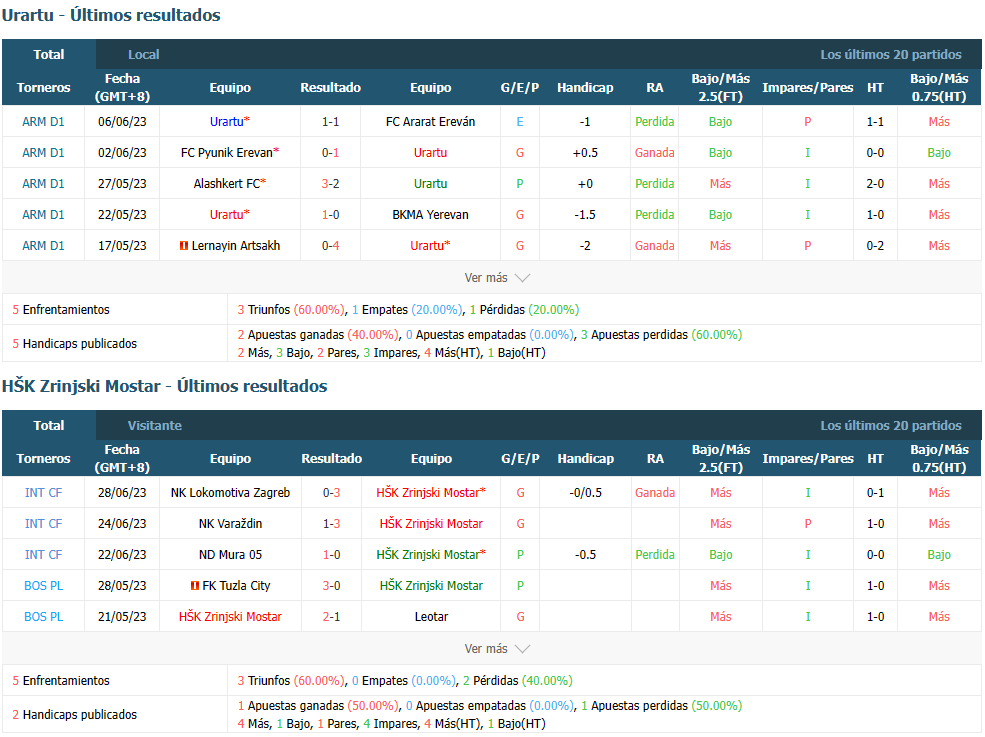The image size is (985, 737).
Task: Click HŠK Zrinjski Mostar home team on 21/05/23
Action: click(x=231, y=616)
